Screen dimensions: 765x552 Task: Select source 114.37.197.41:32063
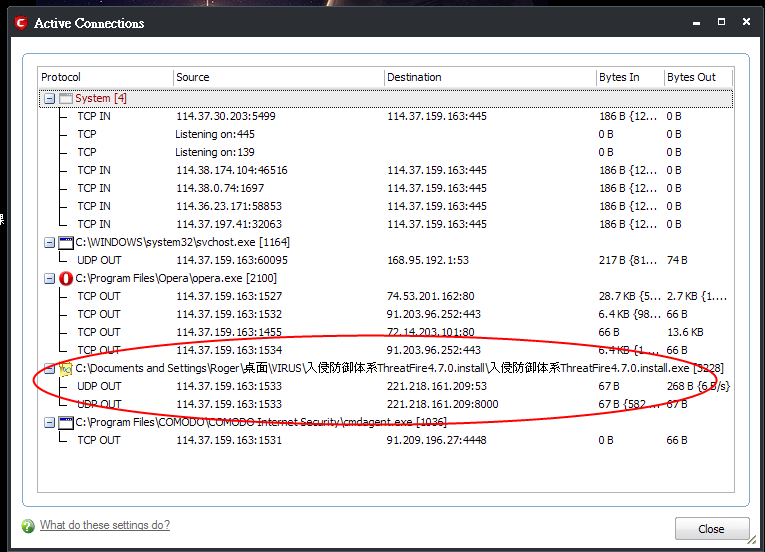pyautogui.click(x=229, y=225)
